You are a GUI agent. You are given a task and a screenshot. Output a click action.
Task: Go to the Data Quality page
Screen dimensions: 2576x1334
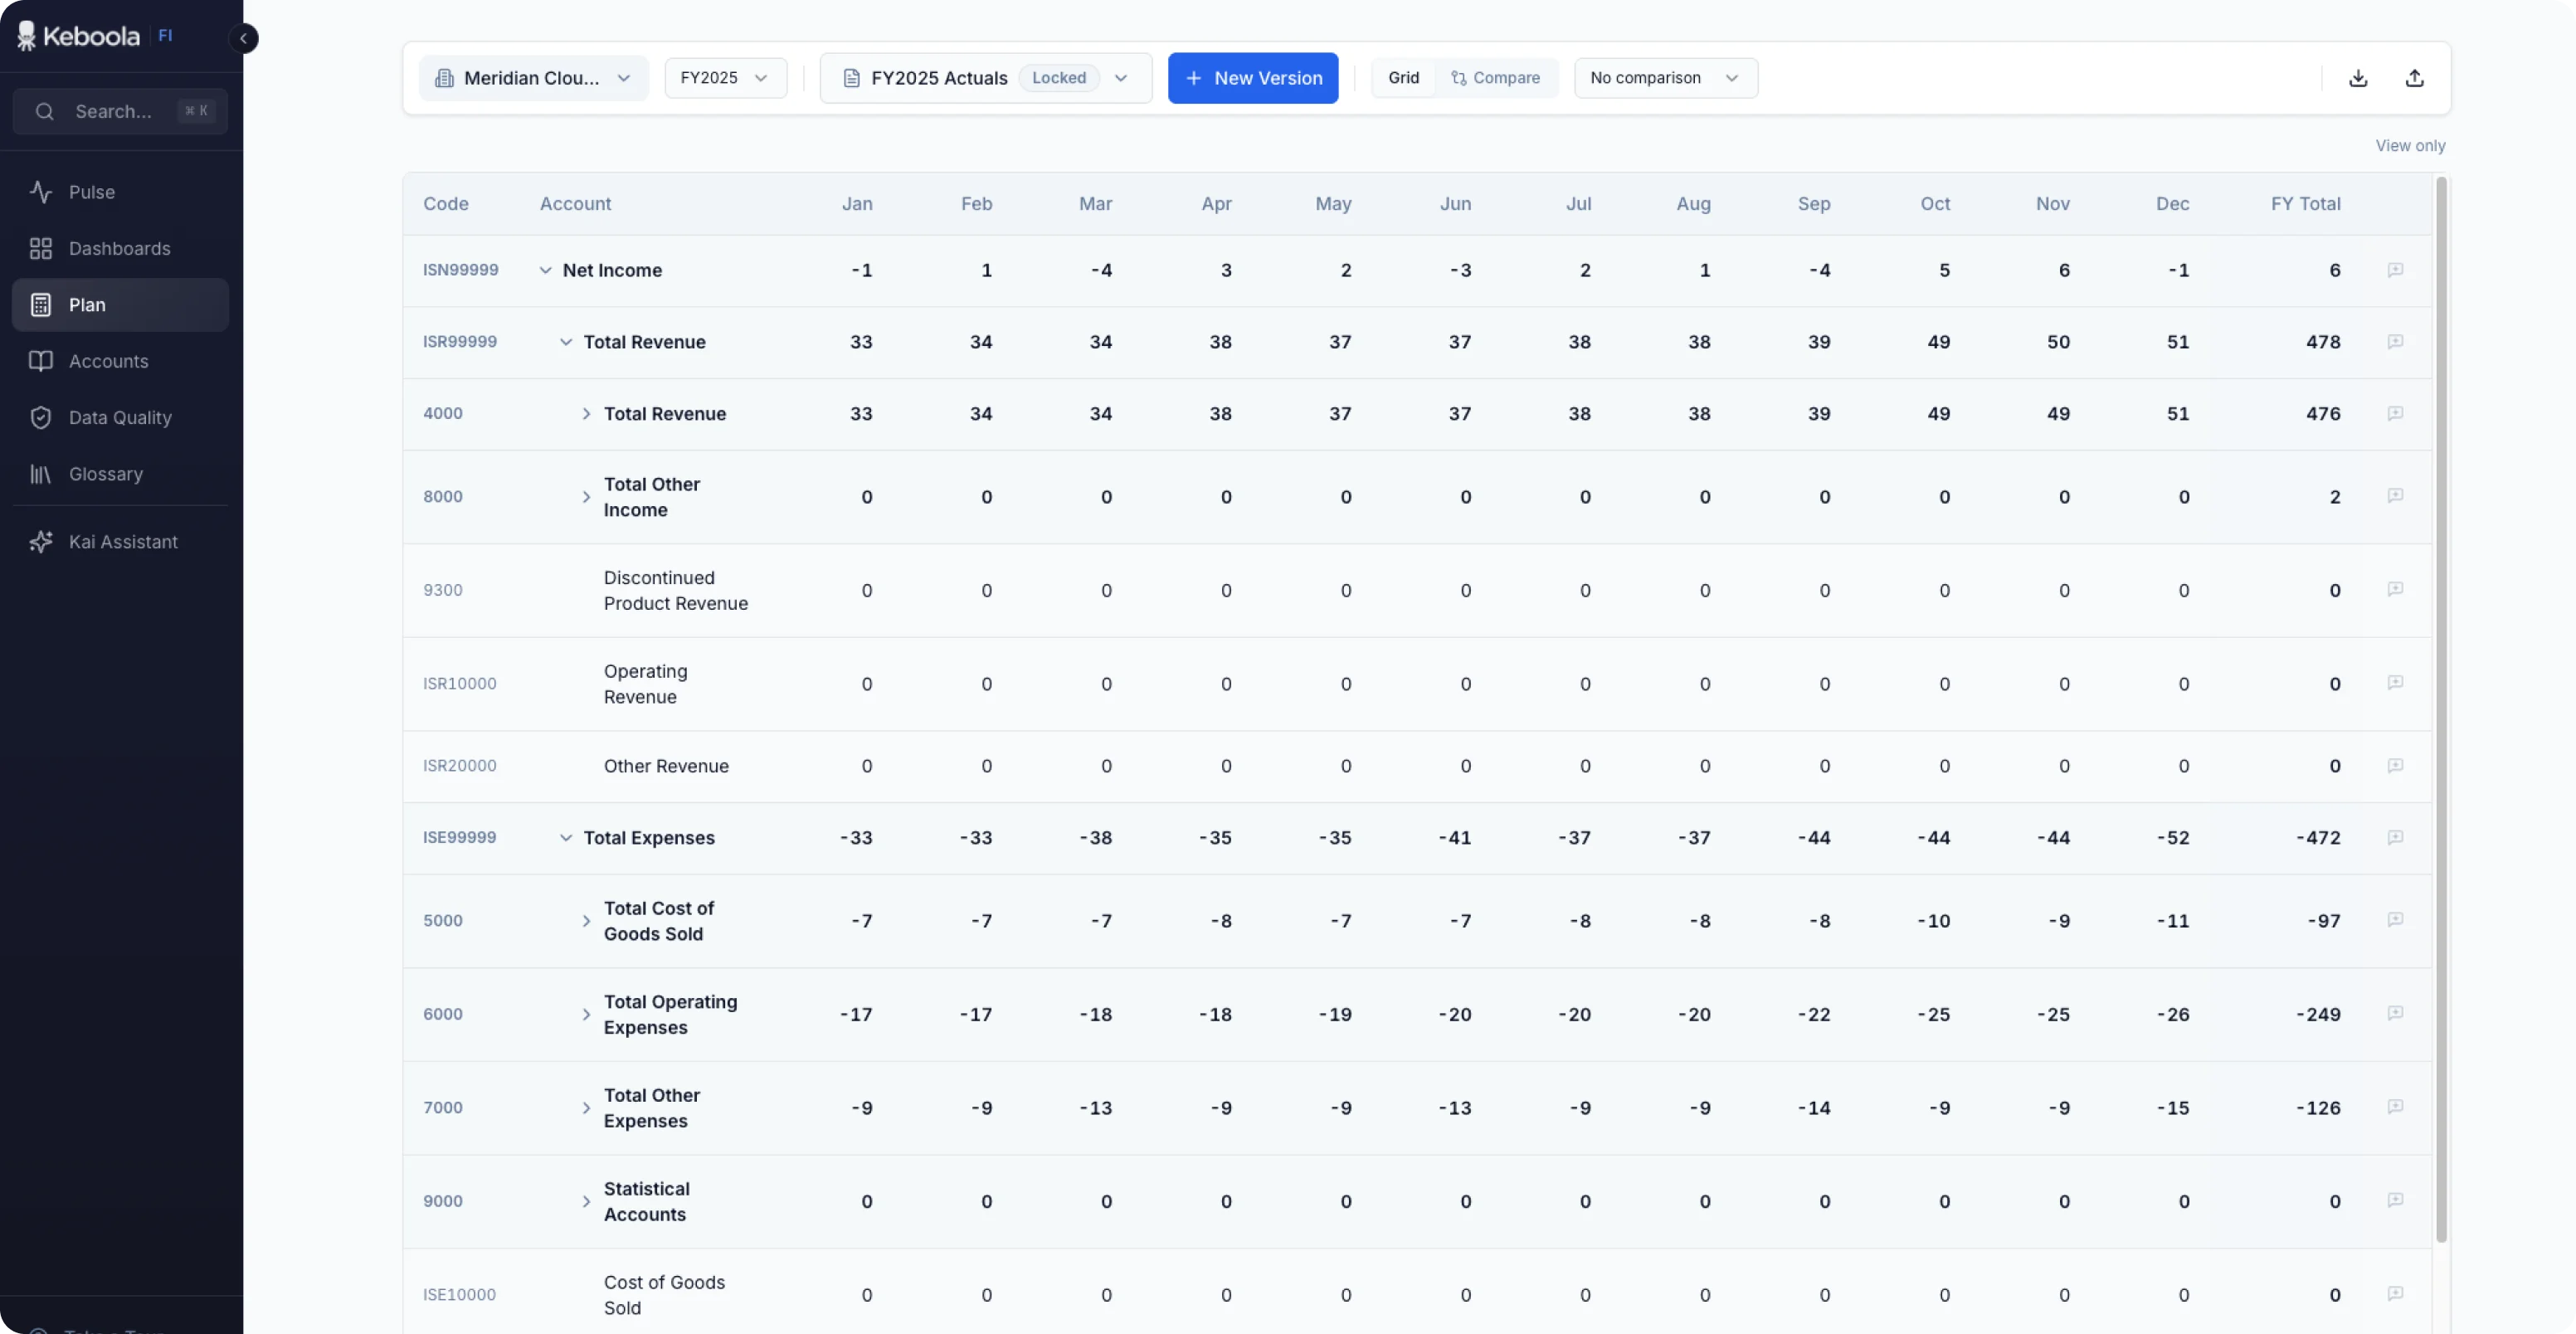pos(120,418)
